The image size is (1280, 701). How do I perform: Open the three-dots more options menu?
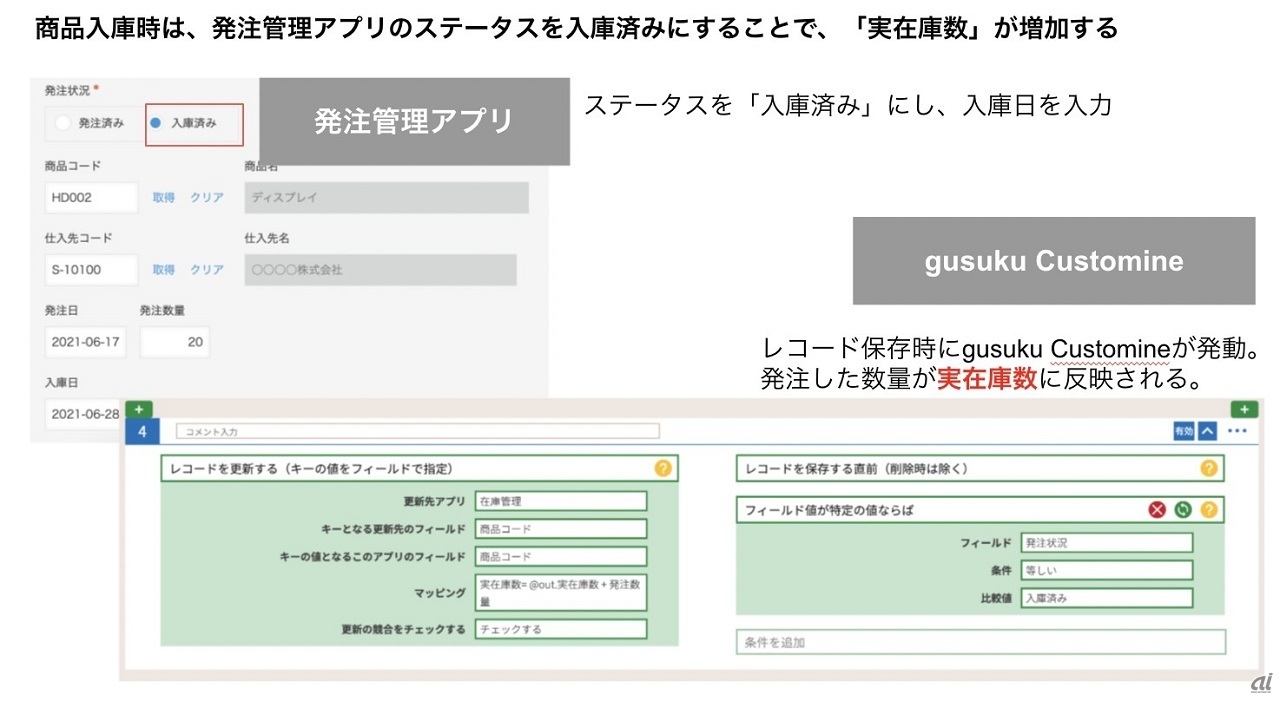click(x=1237, y=431)
